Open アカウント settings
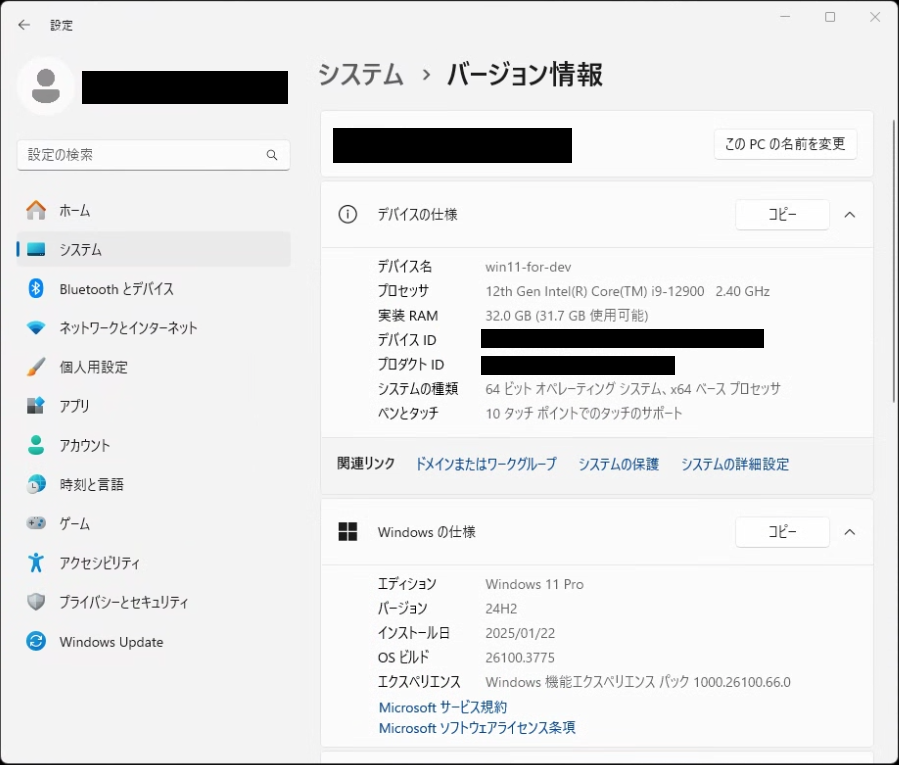This screenshot has height=765, width=899. (x=154, y=445)
